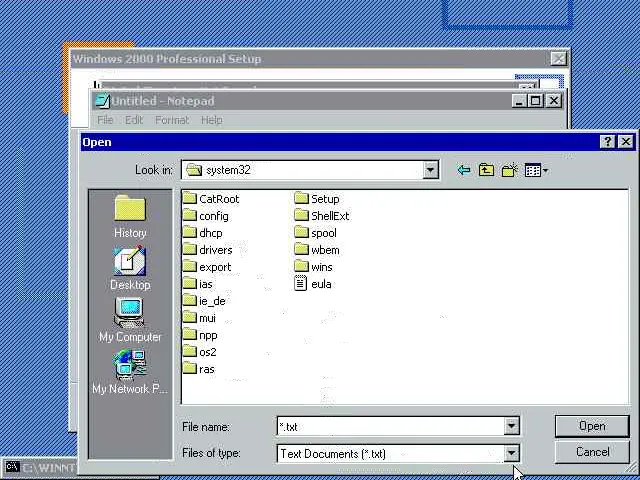Image resolution: width=640 pixels, height=480 pixels.
Task: Open Notepad Edit menu
Action: [x=134, y=120]
